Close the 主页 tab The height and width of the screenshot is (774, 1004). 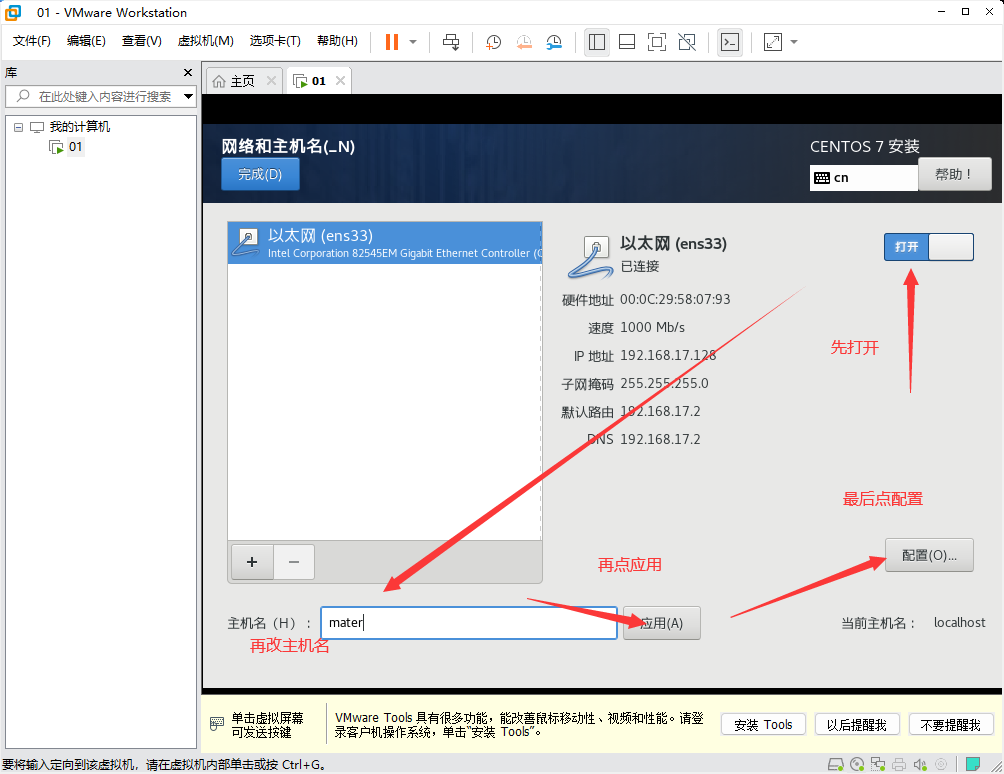point(271,81)
